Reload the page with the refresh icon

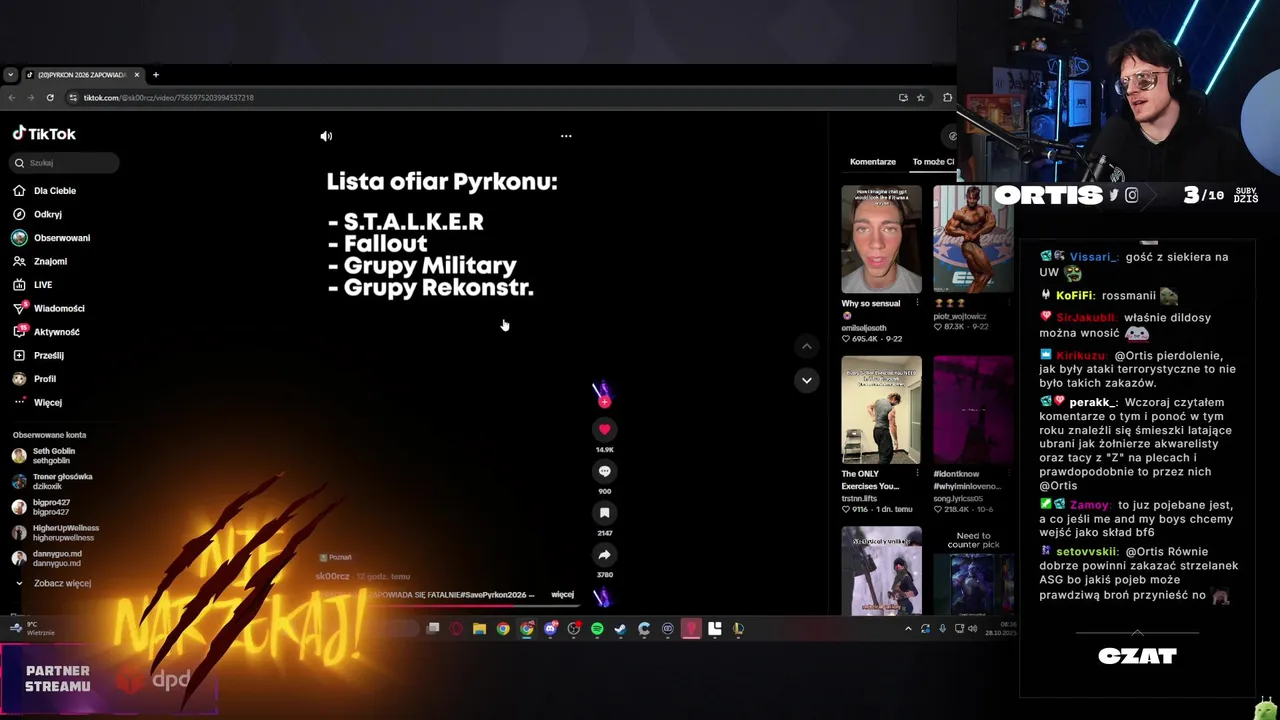50,97
